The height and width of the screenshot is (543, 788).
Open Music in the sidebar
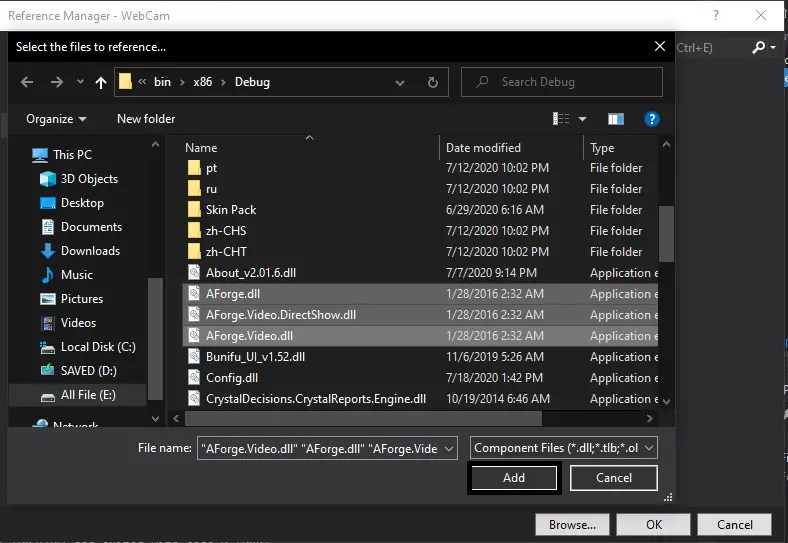click(x=66, y=275)
